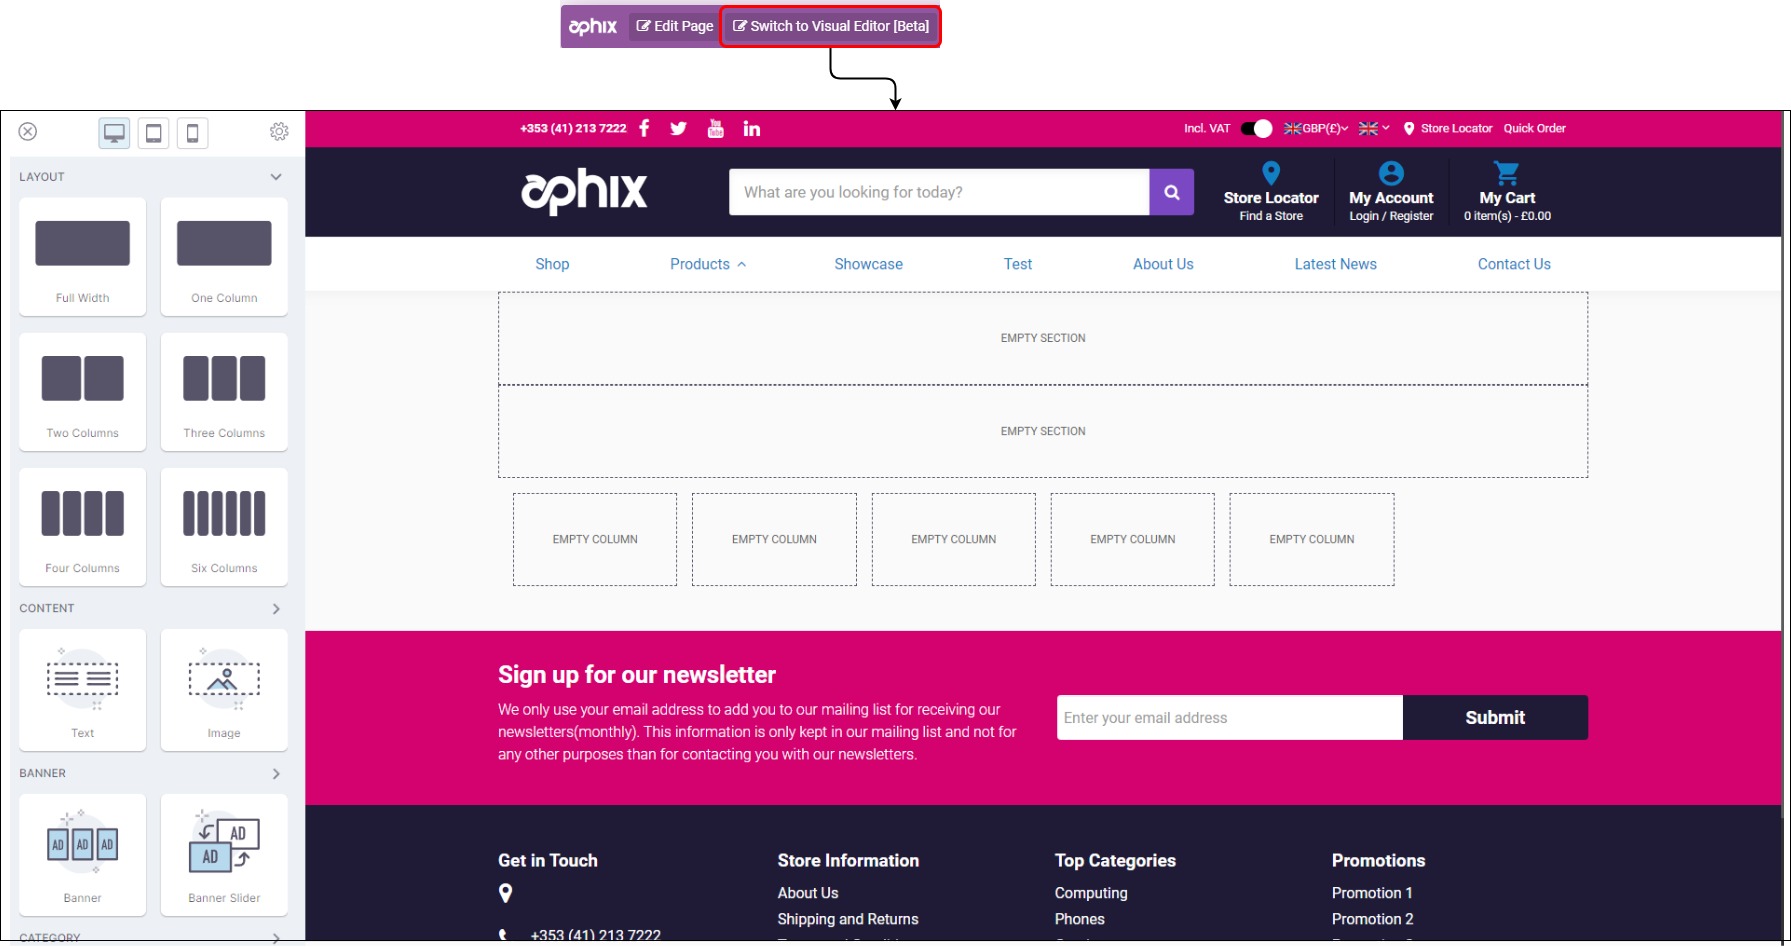Click the newsletter email address field
This screenshot has width=1791, height=947.
(x=1229, y=718)
